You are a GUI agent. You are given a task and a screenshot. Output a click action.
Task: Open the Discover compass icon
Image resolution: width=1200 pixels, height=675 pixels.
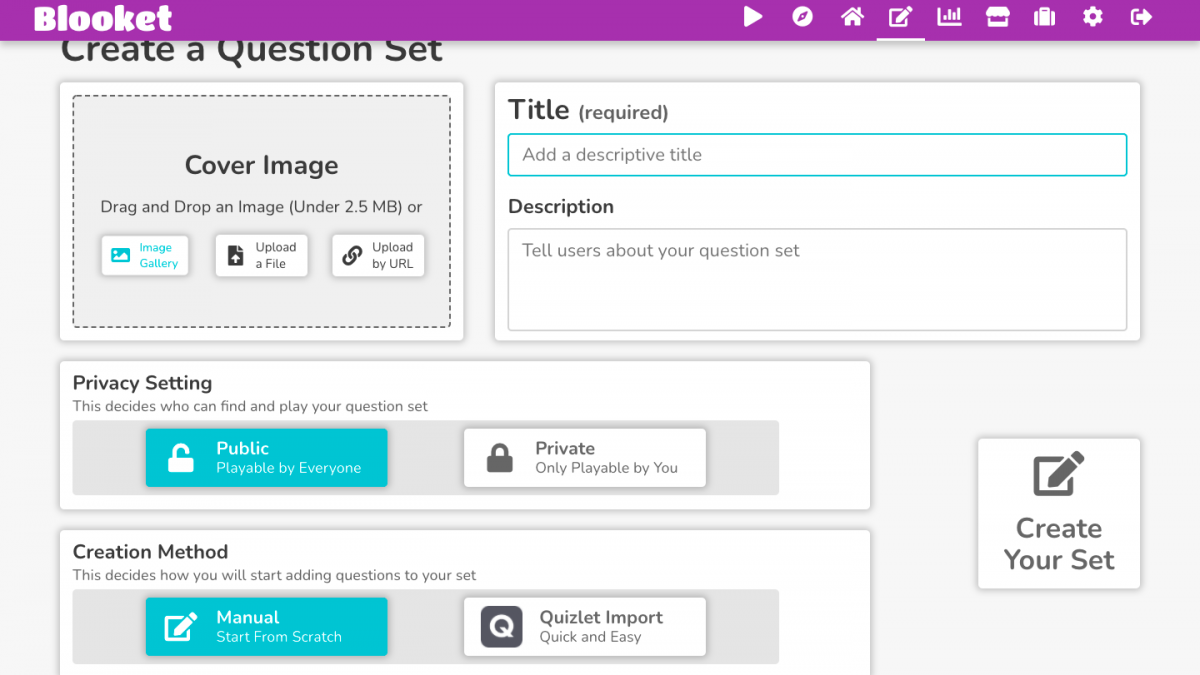click(802, 17)
